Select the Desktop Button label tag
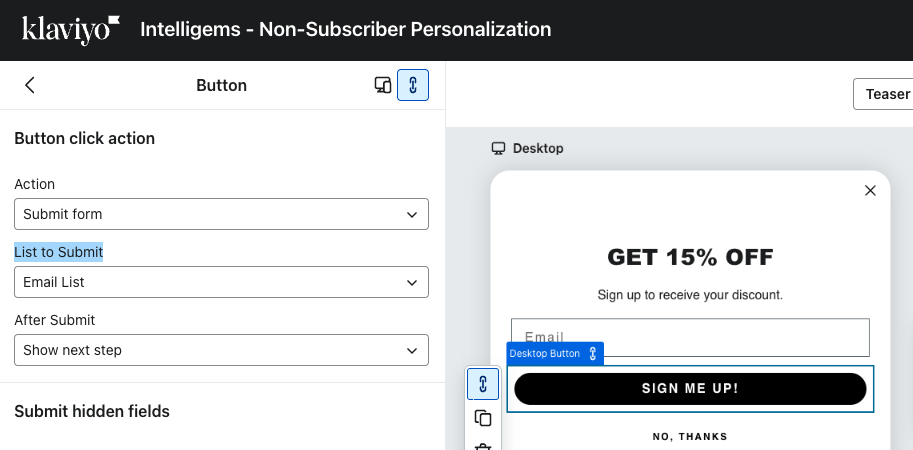Viewport: 913px width, 450px height. click(x=545, y=354)
